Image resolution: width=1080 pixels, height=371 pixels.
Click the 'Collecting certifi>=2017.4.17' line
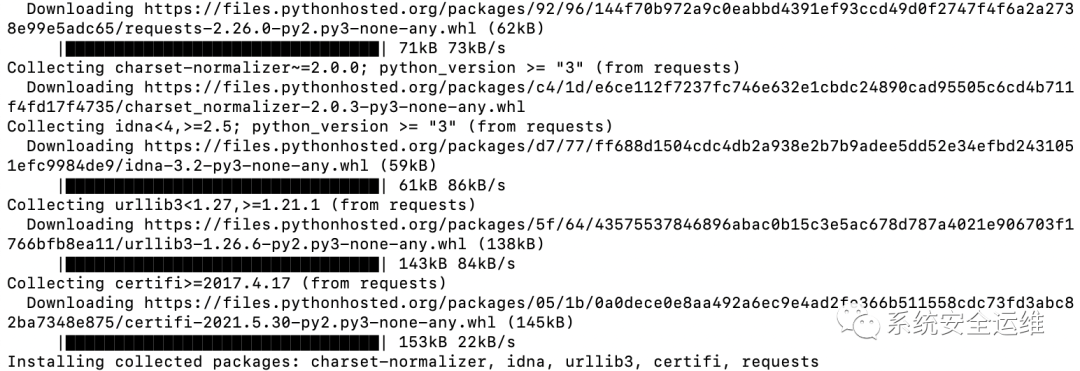[x=227, y=284]
